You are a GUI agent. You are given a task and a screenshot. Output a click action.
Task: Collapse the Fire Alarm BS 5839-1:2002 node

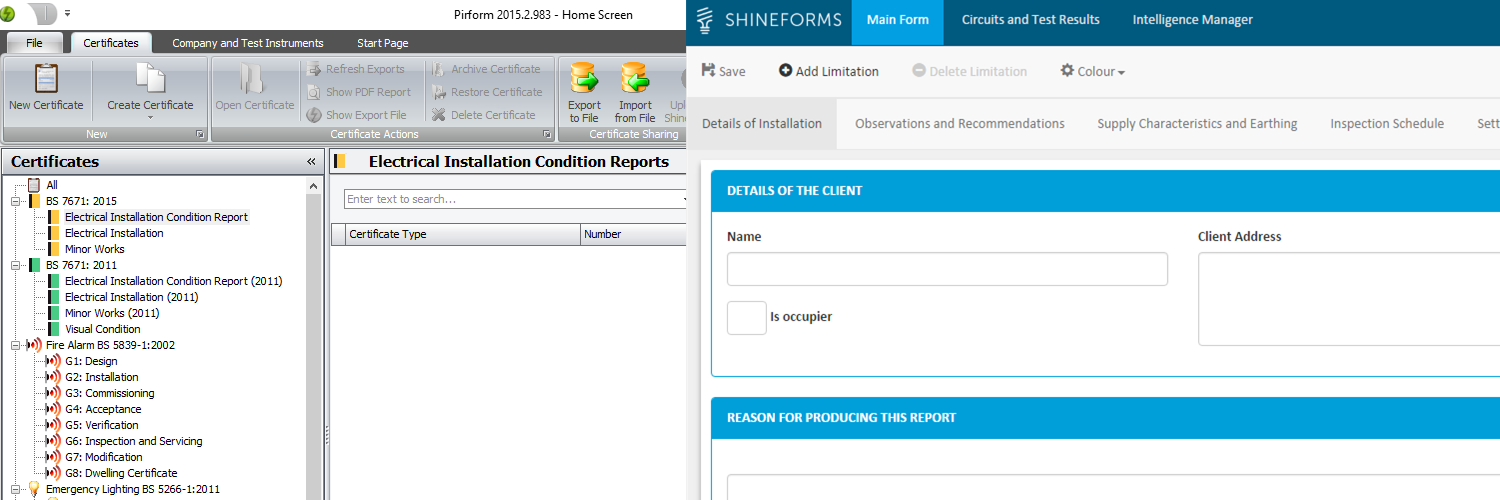coord(16,345)
